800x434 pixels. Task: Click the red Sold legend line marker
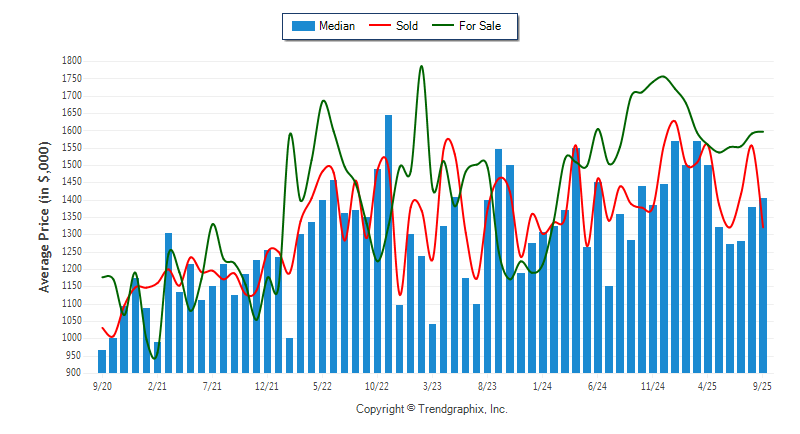coord(381,26)
